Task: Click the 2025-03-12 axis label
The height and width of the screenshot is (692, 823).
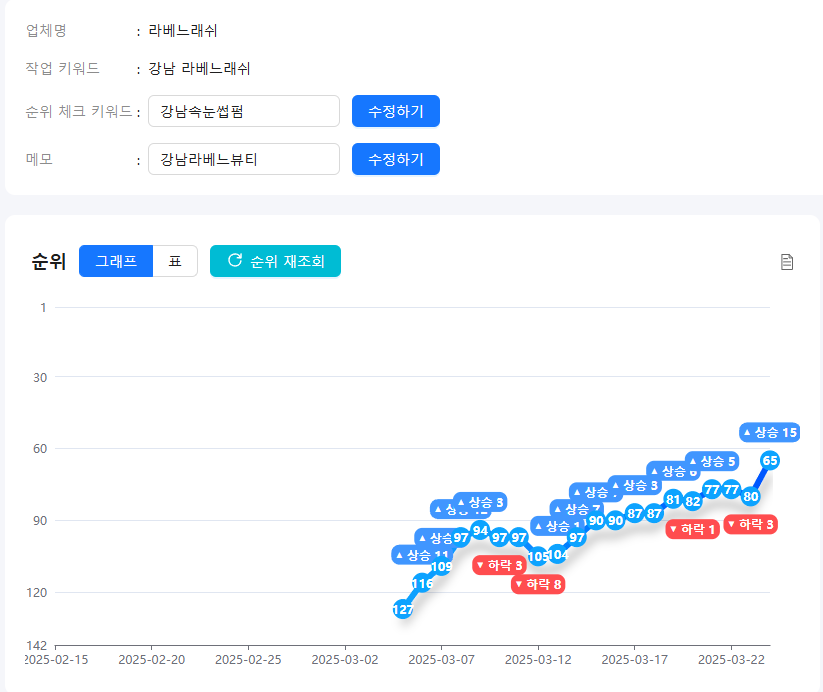Action: coord(538,659)
